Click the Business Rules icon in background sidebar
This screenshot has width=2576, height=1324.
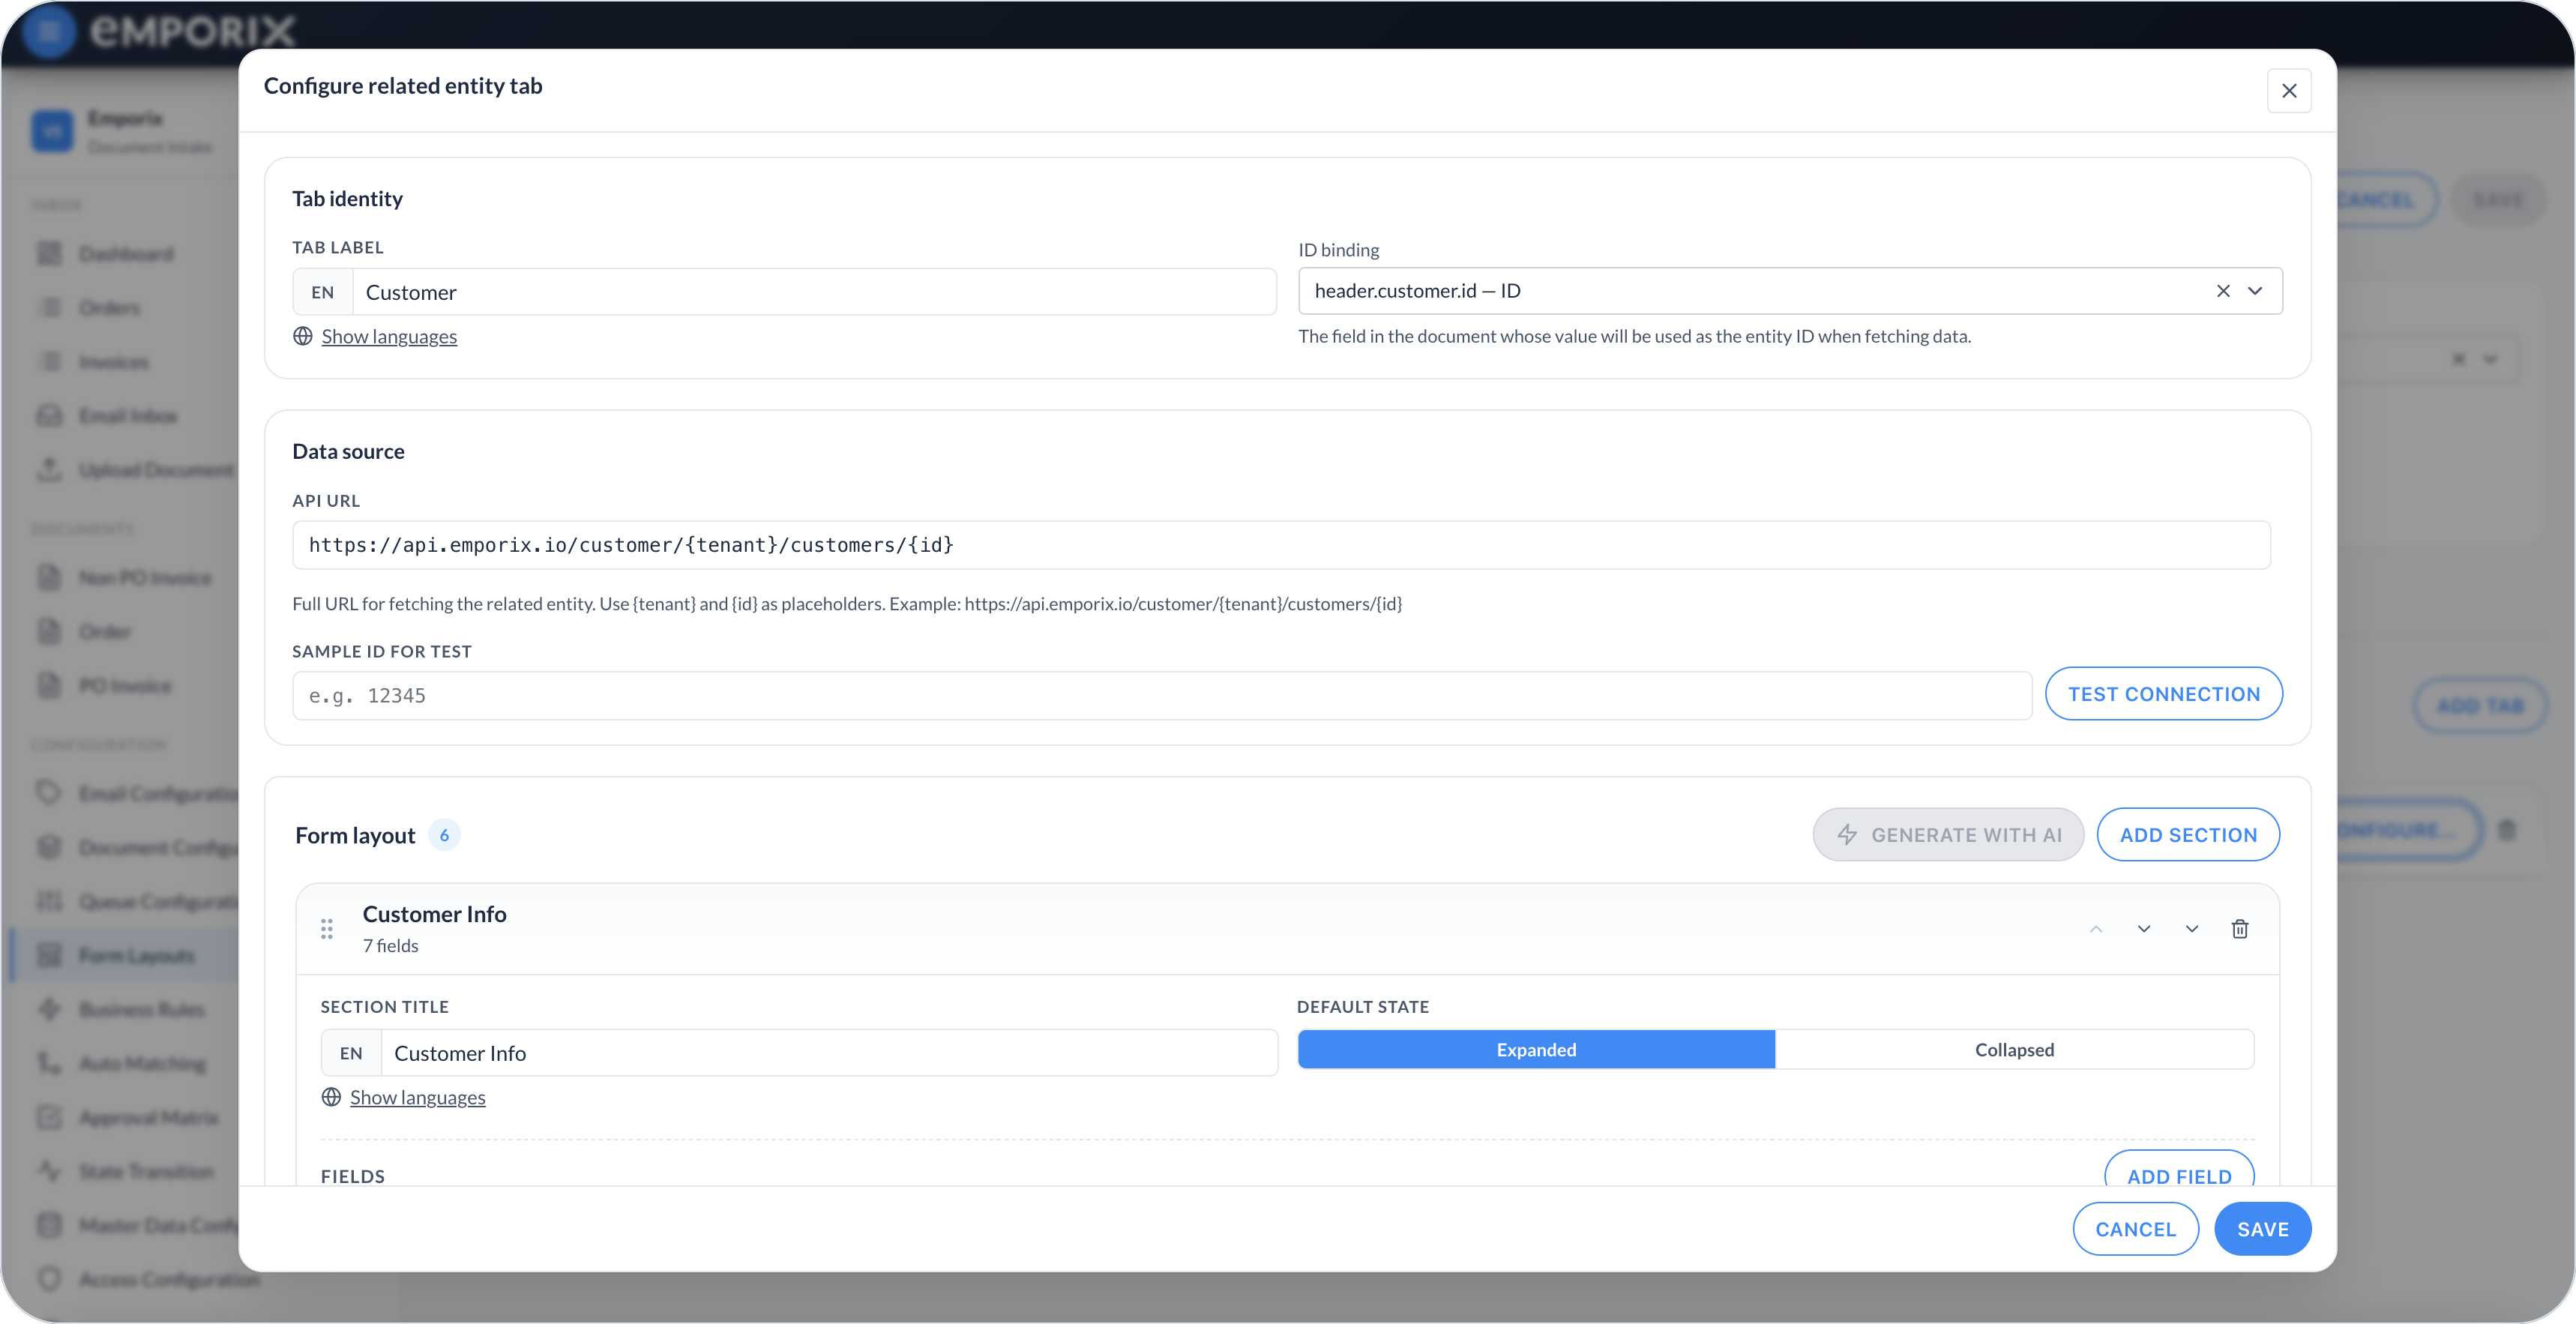coord(49,1009)
